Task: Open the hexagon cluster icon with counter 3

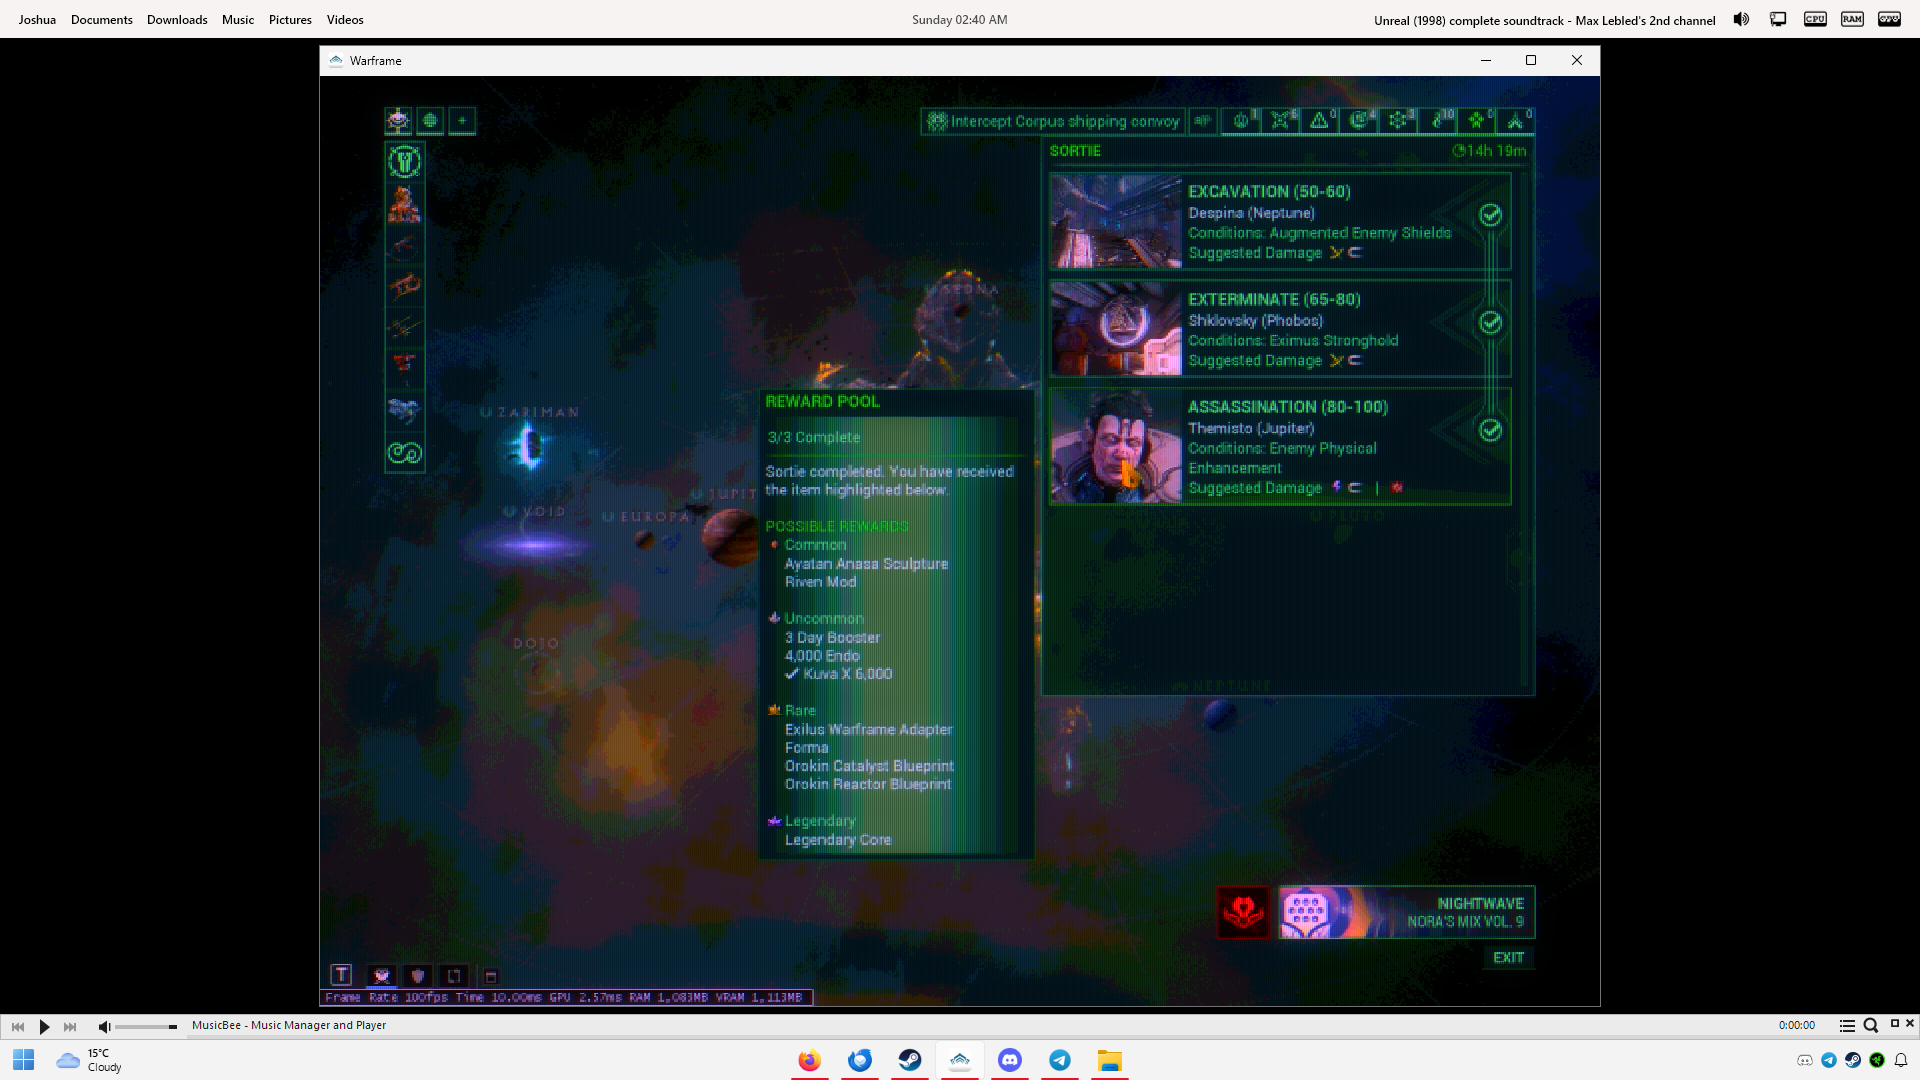Action: pyautogui.click(x=1398, y=121)
